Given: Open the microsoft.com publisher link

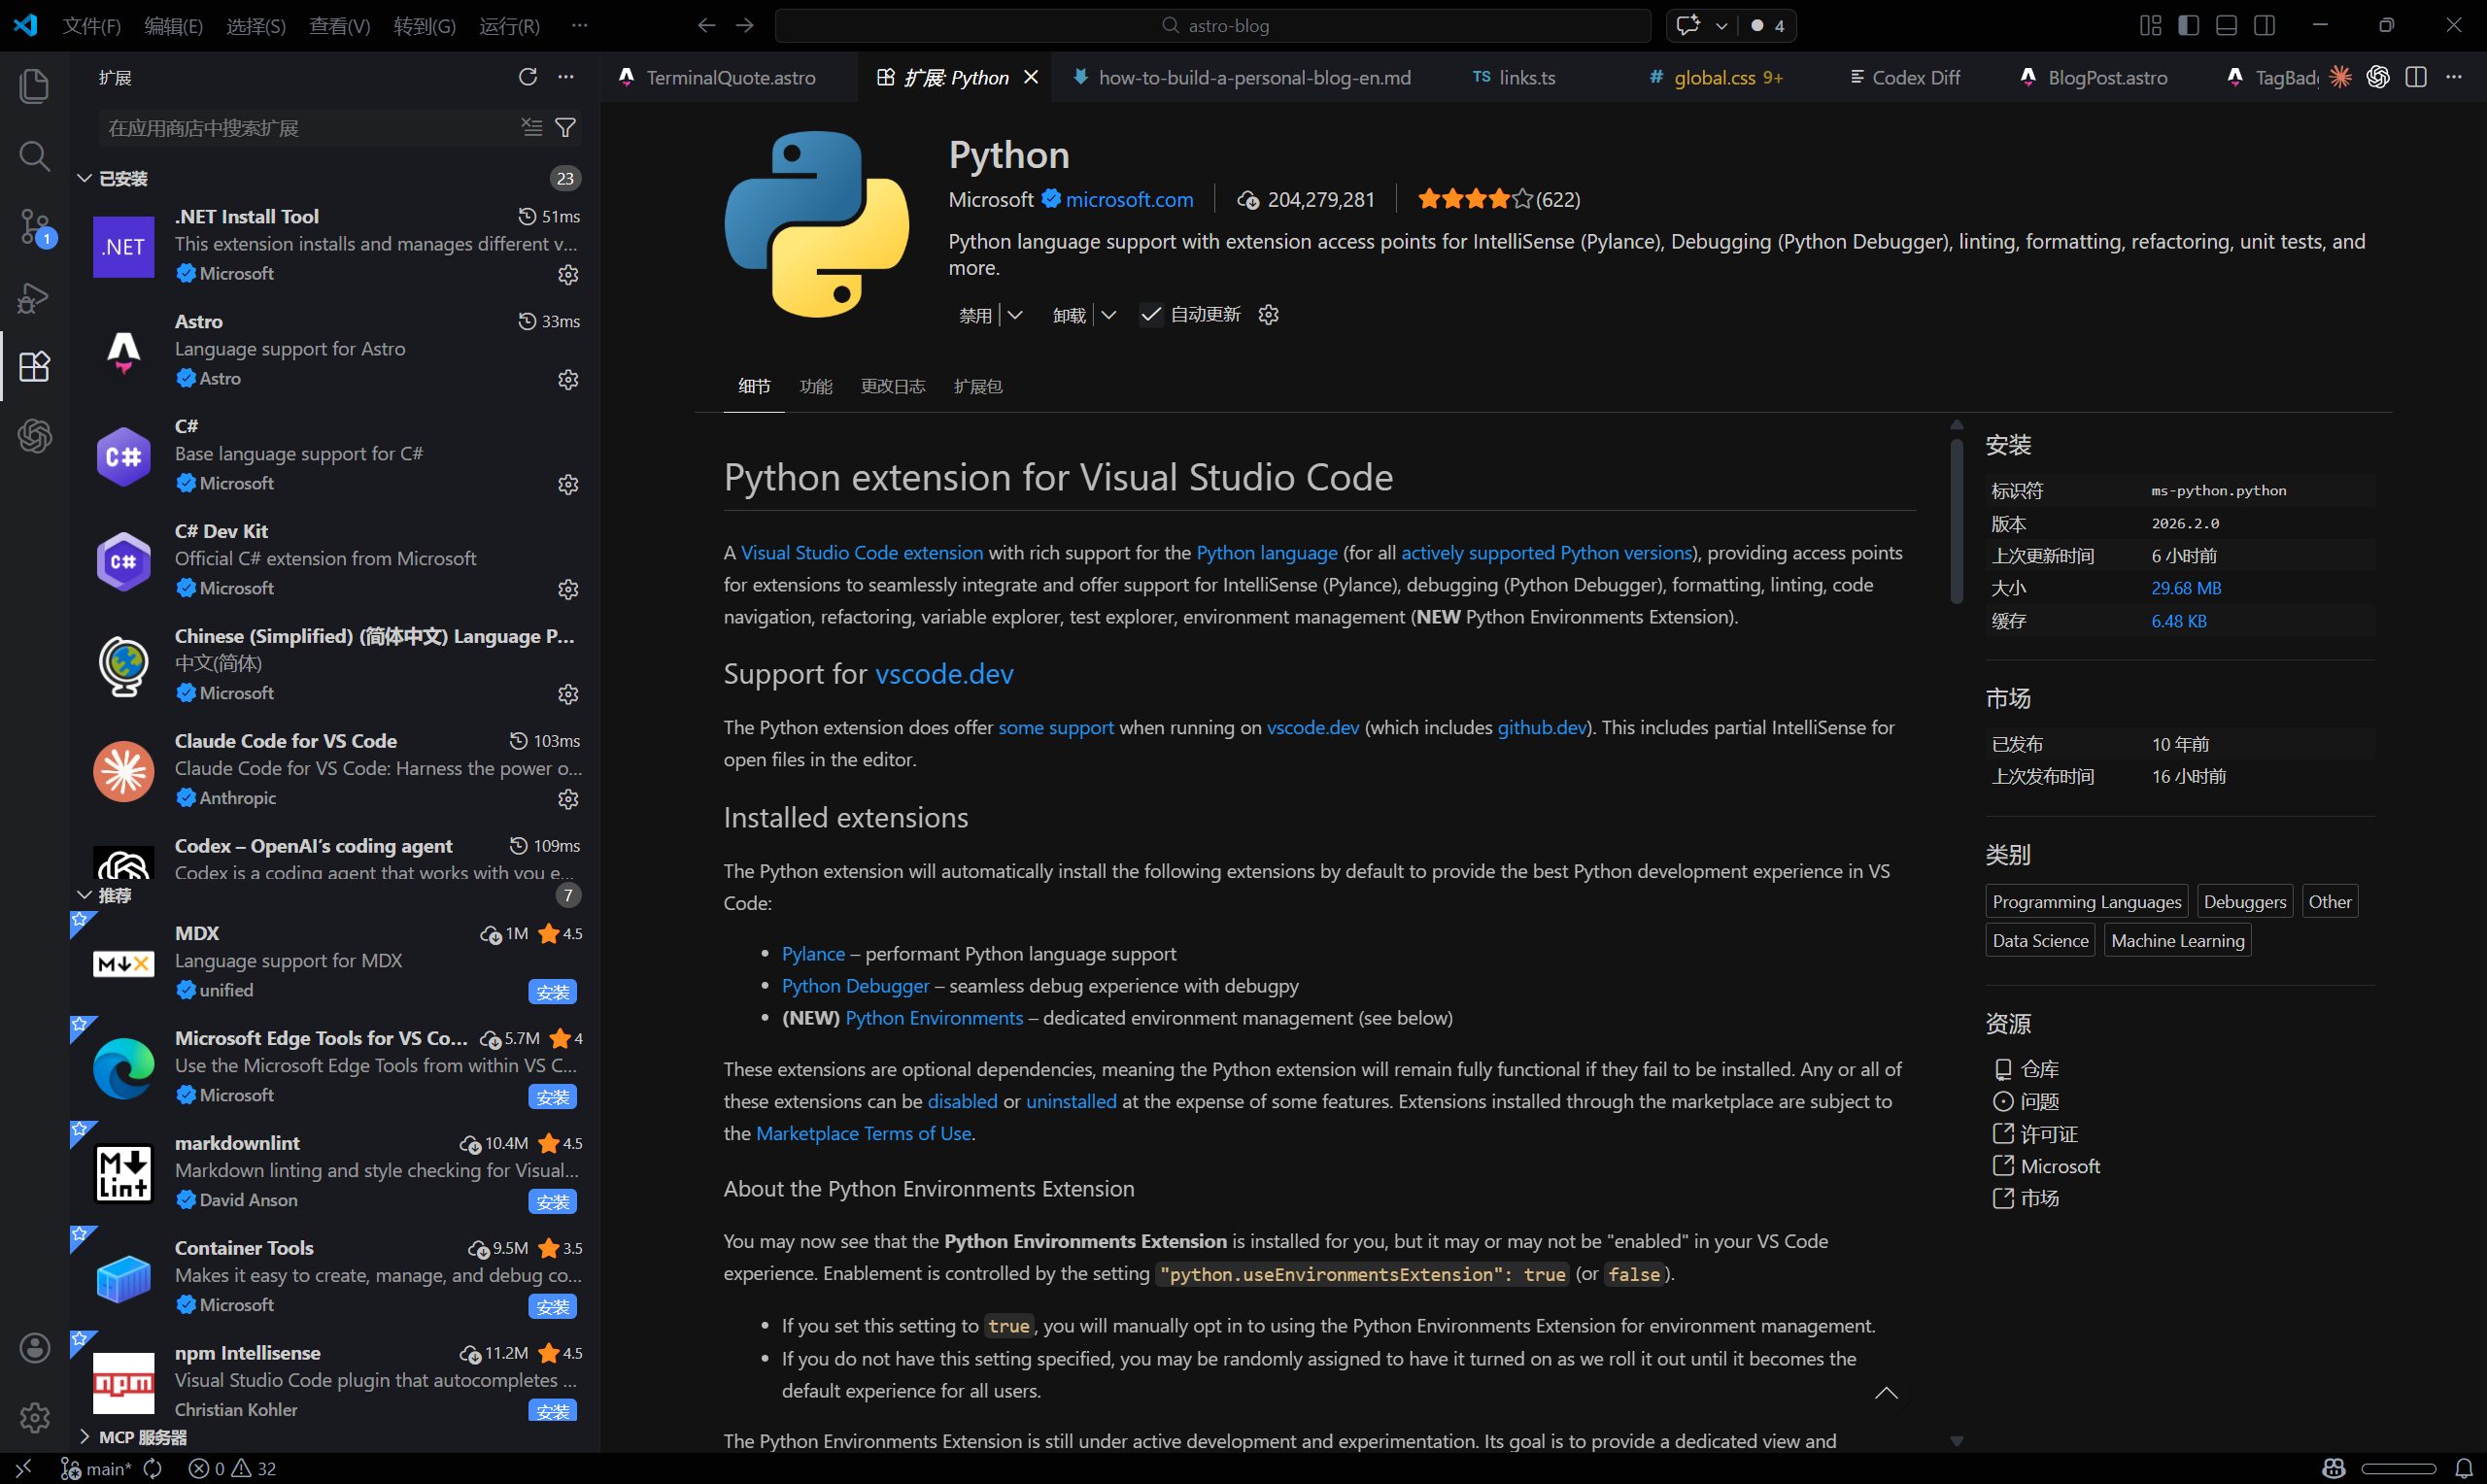Looking at the screenshot, I should 1130,199.
